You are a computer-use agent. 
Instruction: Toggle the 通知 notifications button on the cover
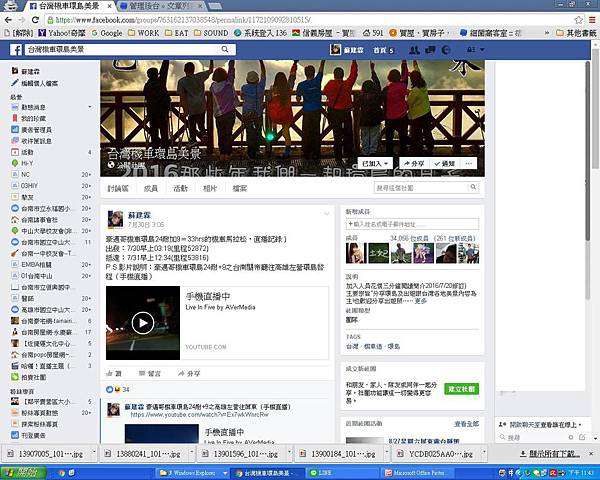[x=445, y=163]
